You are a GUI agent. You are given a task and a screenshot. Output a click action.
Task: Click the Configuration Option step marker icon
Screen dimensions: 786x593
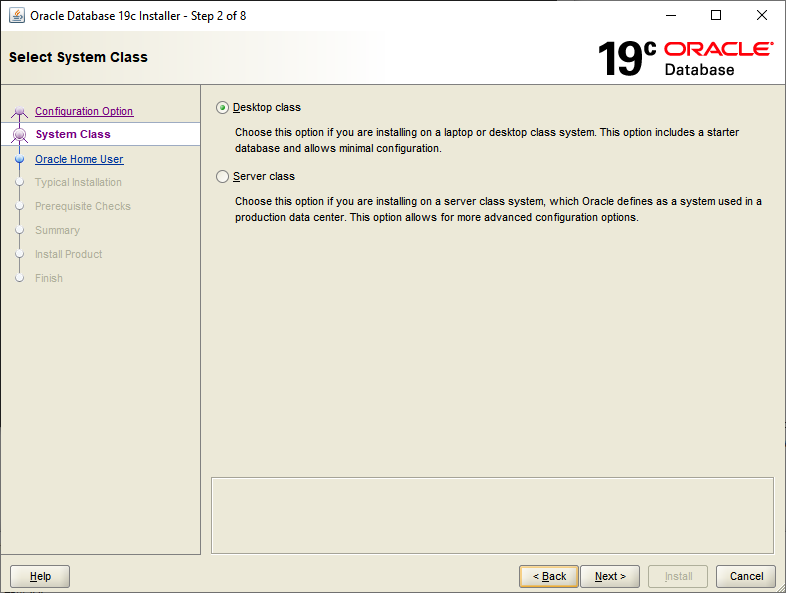click(20, 112)
